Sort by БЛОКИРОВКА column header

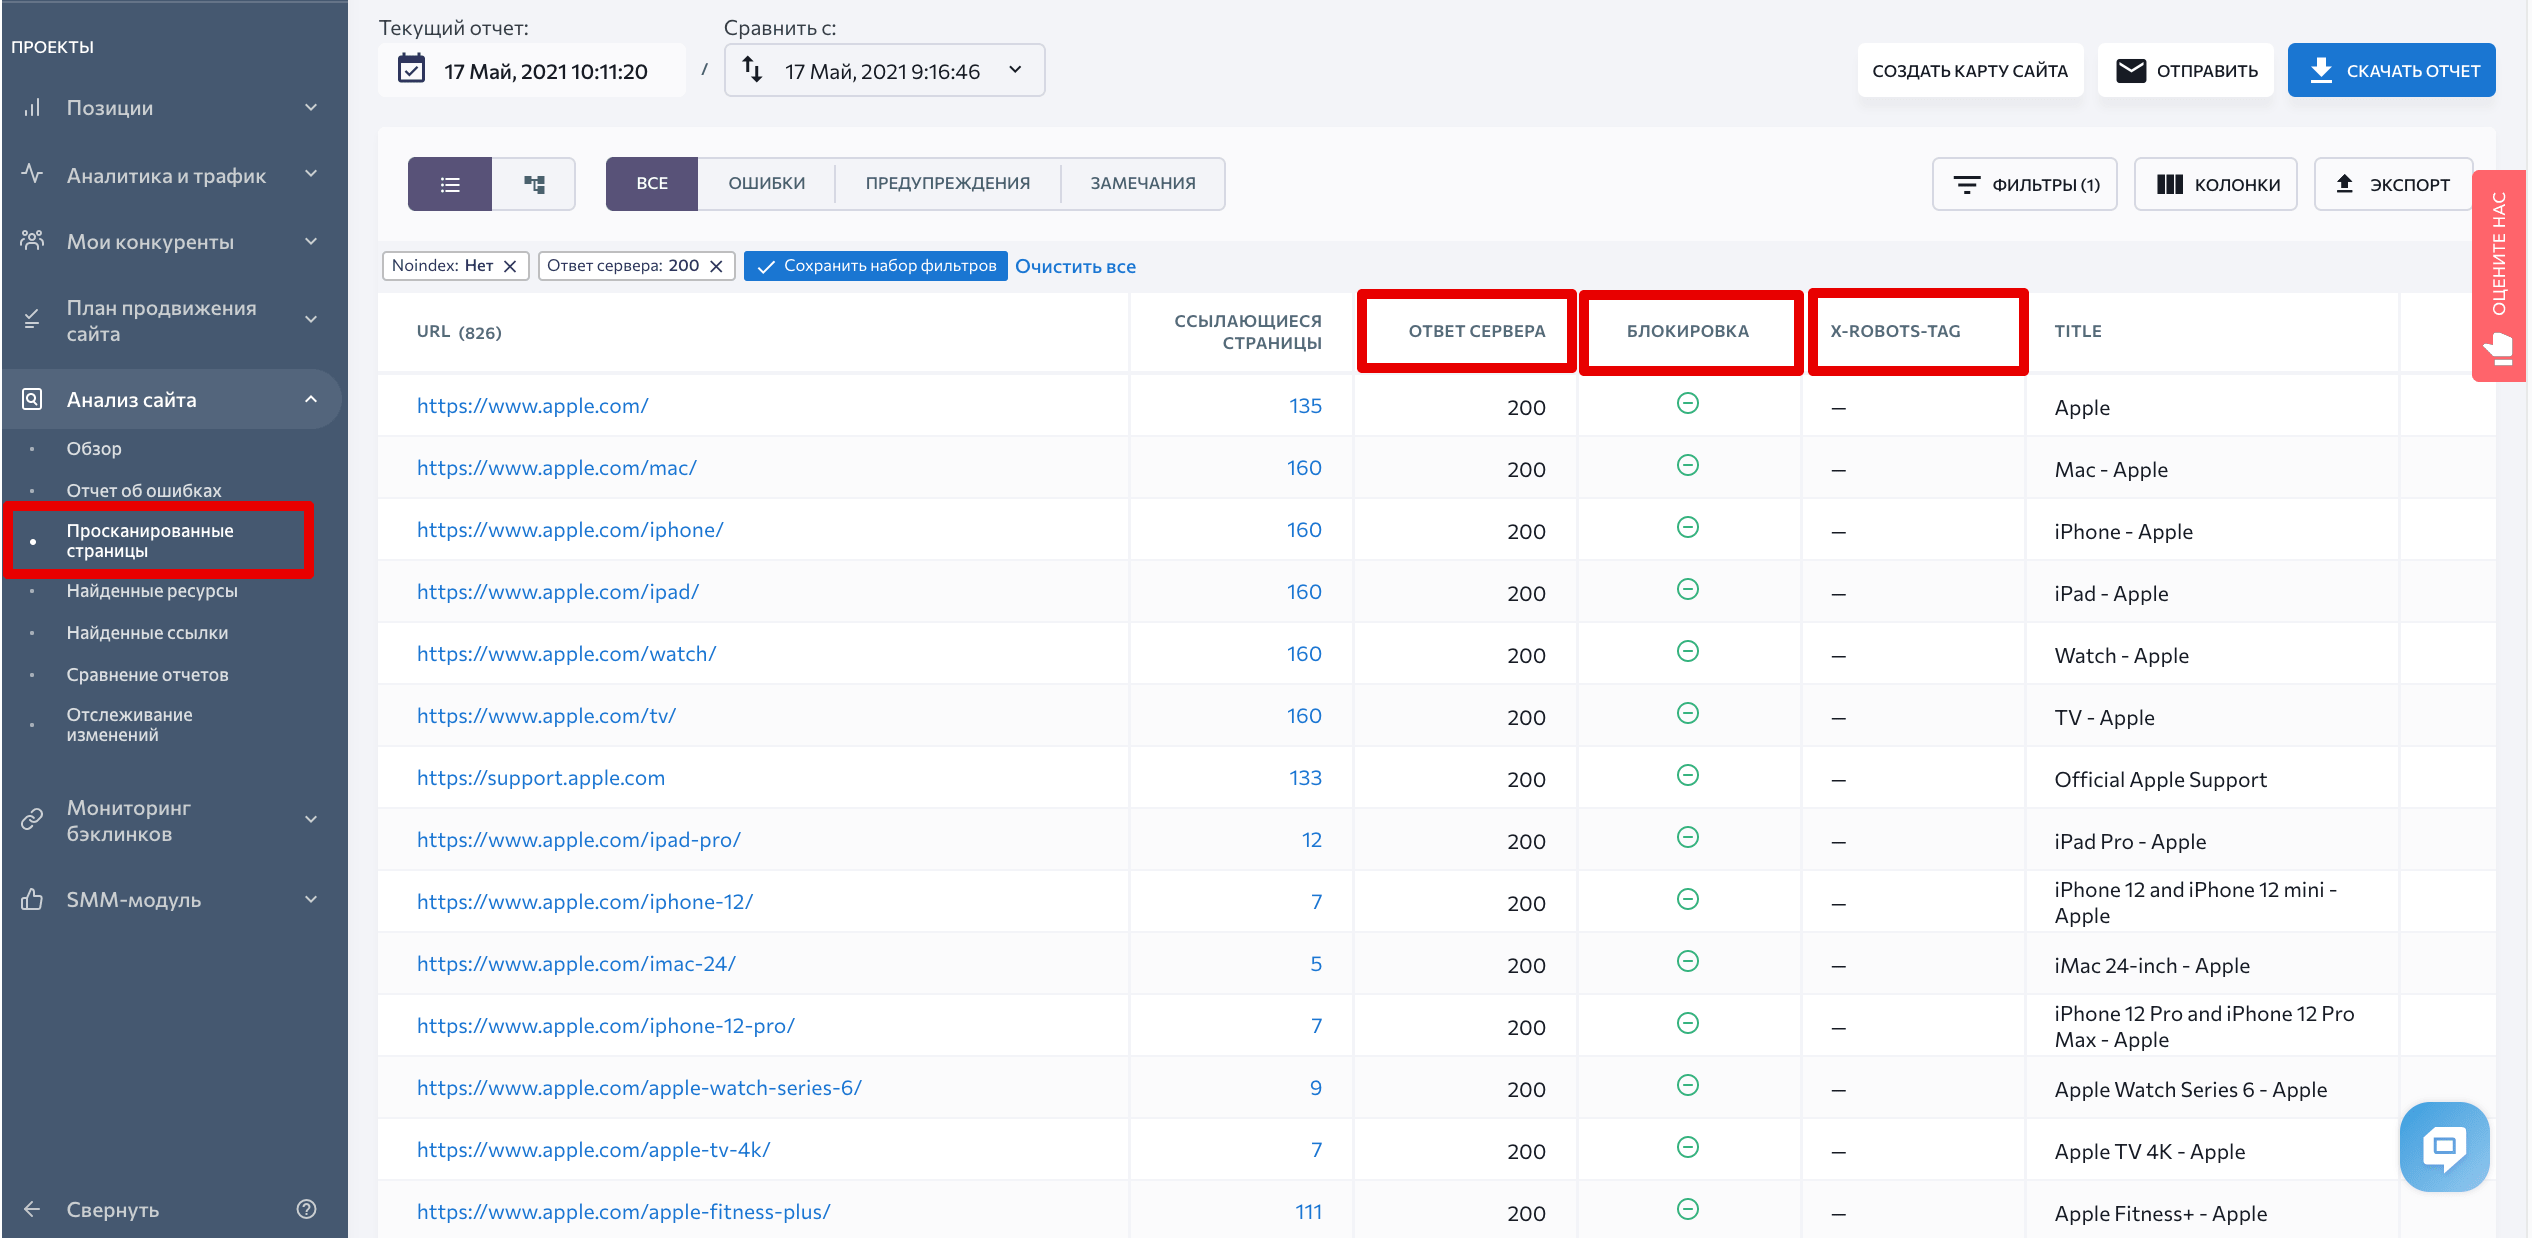tap(1688, 331)
